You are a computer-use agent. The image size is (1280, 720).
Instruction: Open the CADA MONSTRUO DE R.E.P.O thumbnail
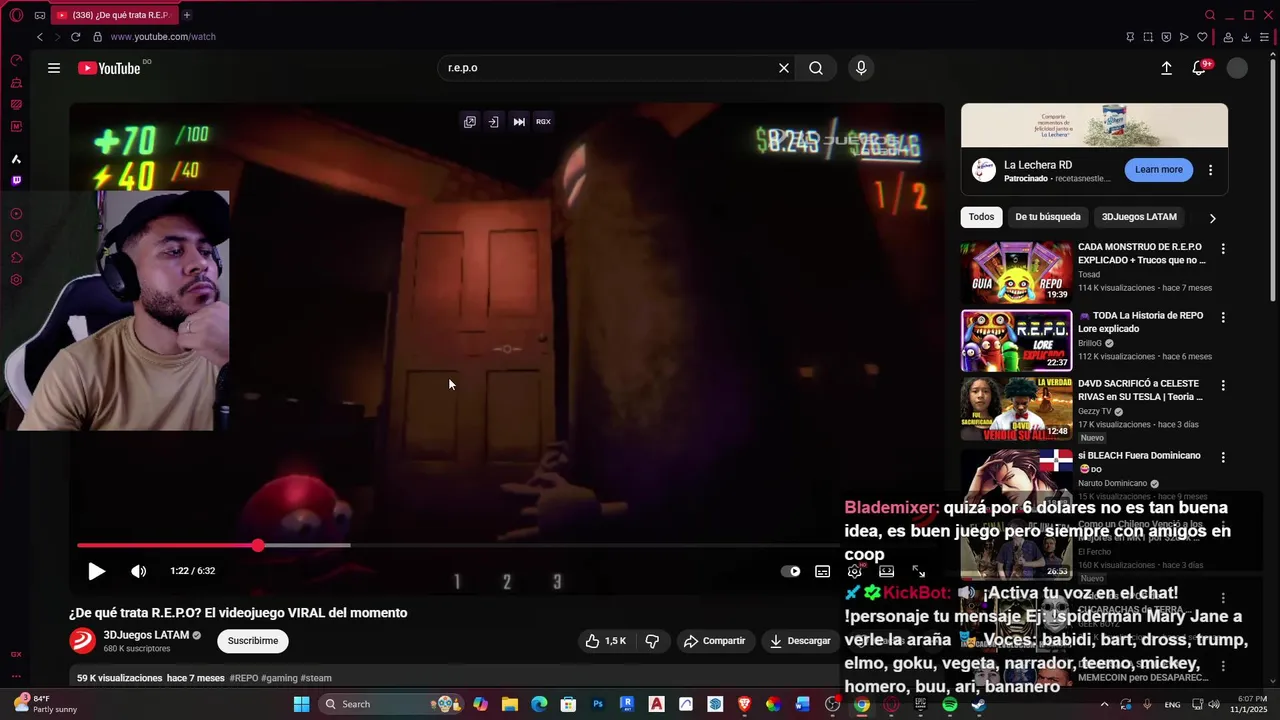[1016, 272]
